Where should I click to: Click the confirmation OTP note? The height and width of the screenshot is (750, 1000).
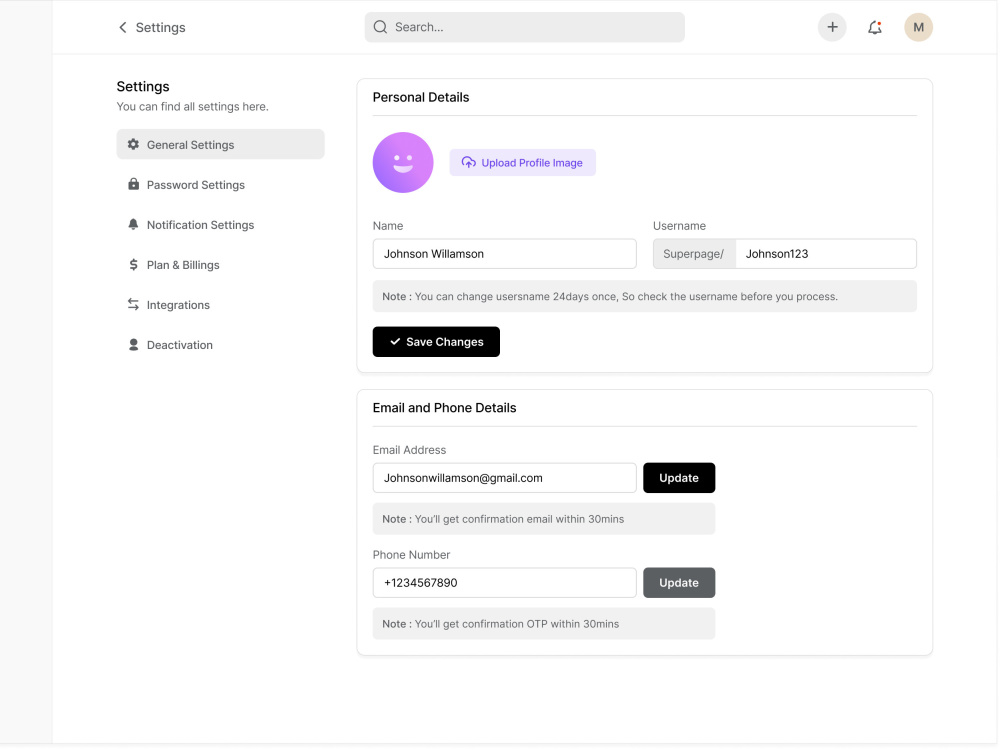tap(544, 624)
